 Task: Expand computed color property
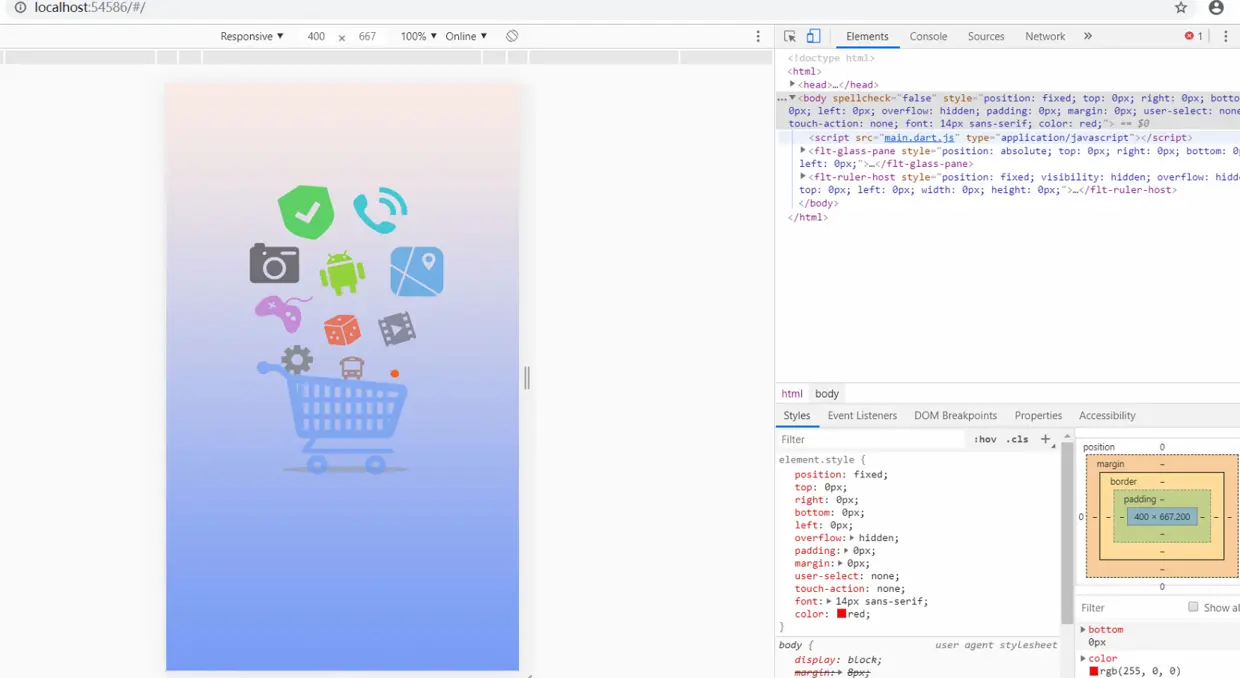tap(1084, 659)
